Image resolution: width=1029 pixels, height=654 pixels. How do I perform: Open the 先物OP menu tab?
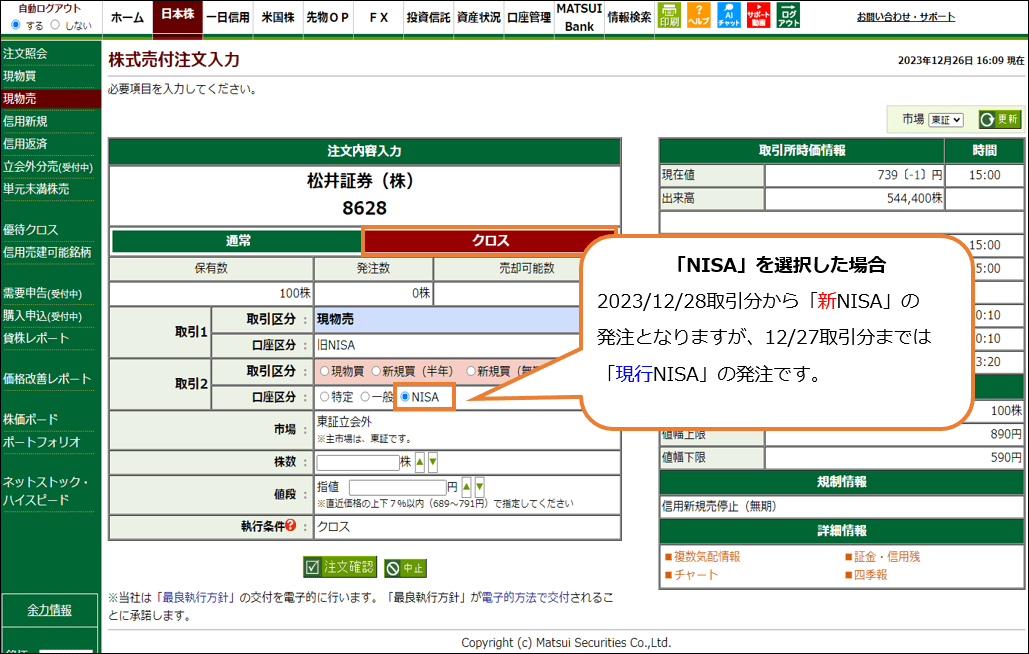pyautogui.click(x=327, y=18)
